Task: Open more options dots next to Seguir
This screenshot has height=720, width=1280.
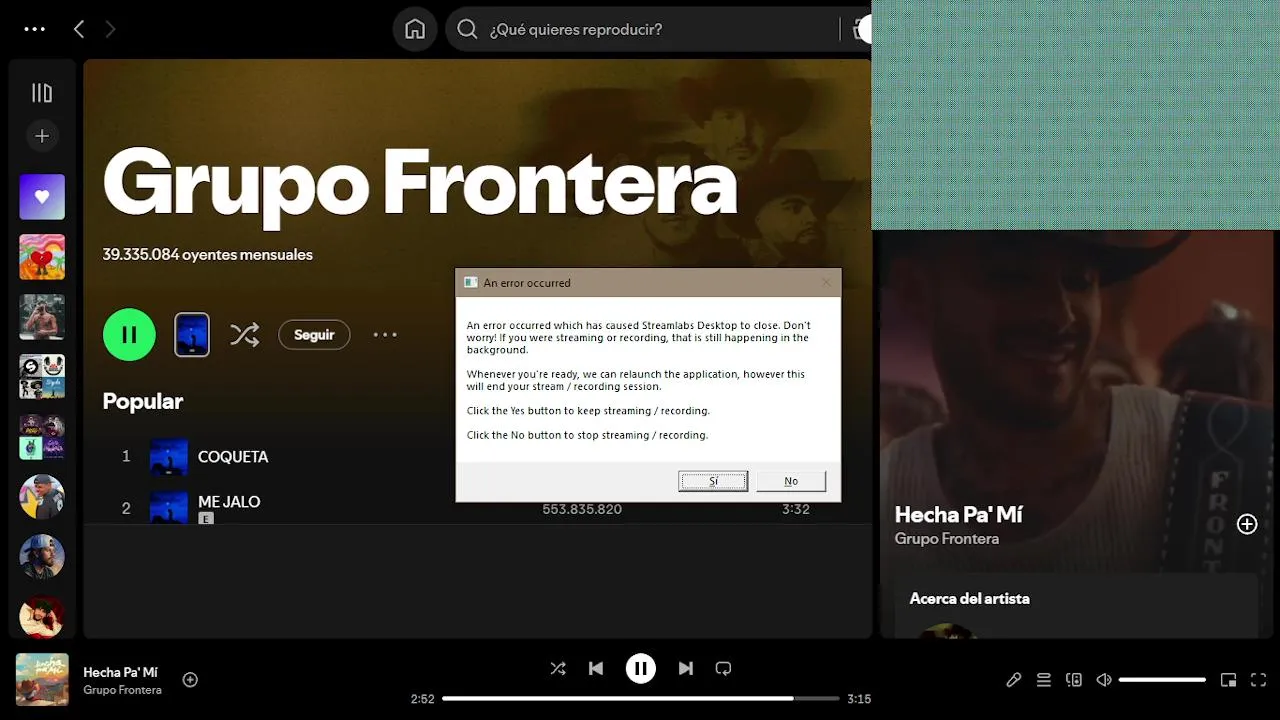Action: pos(385,335)
